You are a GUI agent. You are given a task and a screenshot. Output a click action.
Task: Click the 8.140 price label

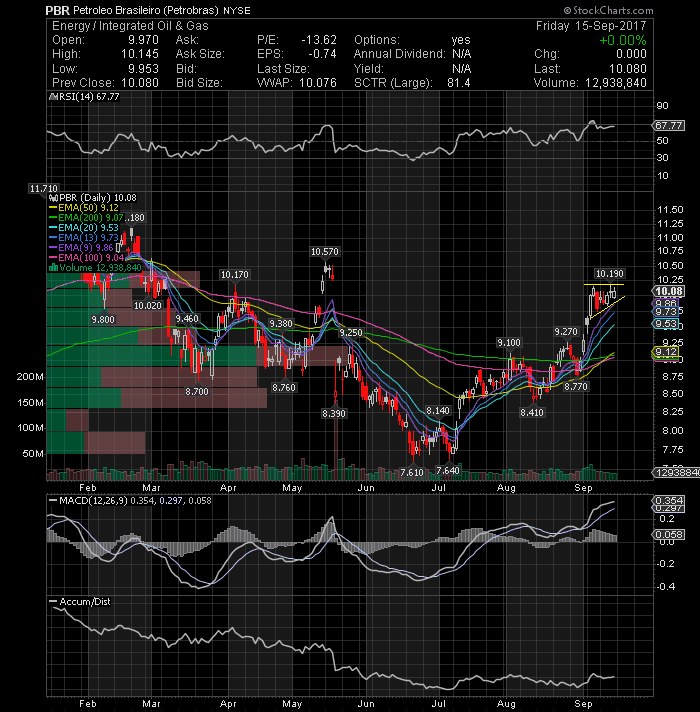click(x=438, y=410)
